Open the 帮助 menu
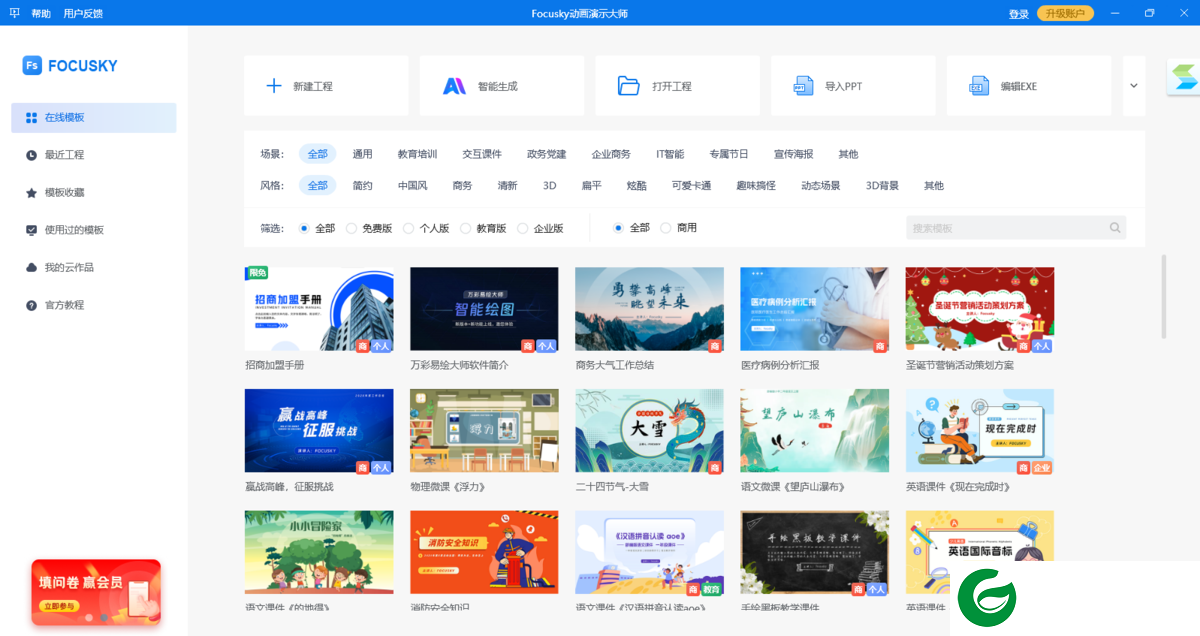The image size is (1200, 636). pyautogui.click(x=41, y=14)
